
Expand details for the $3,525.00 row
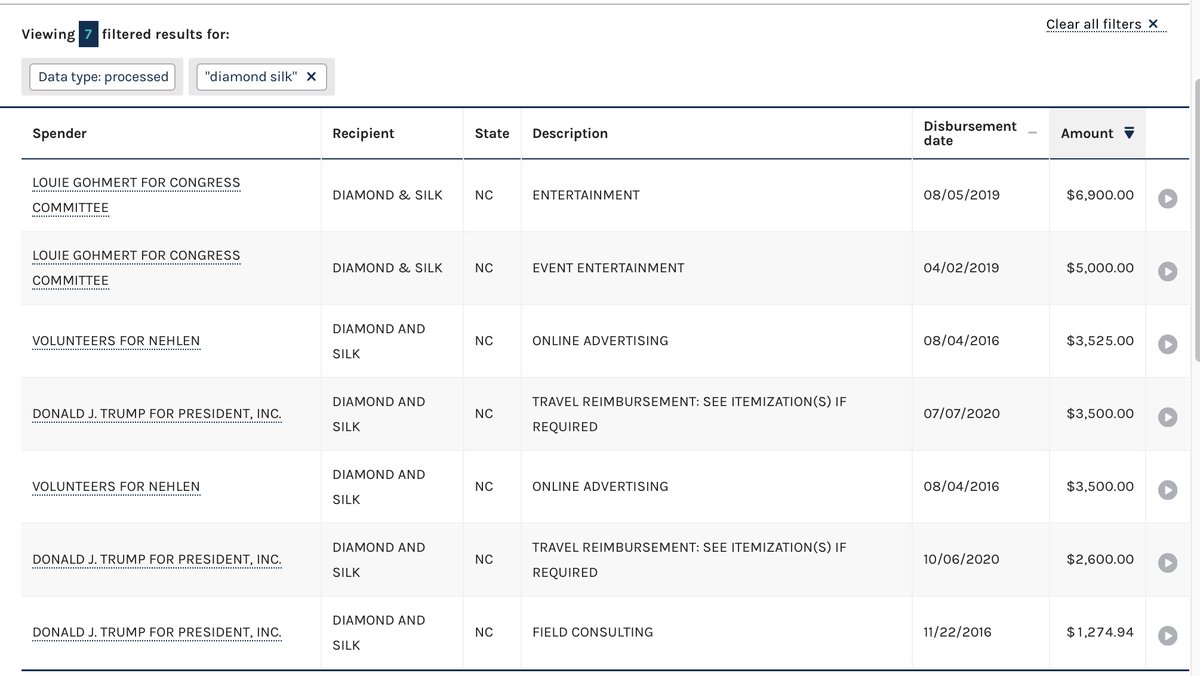[1167, 344]
